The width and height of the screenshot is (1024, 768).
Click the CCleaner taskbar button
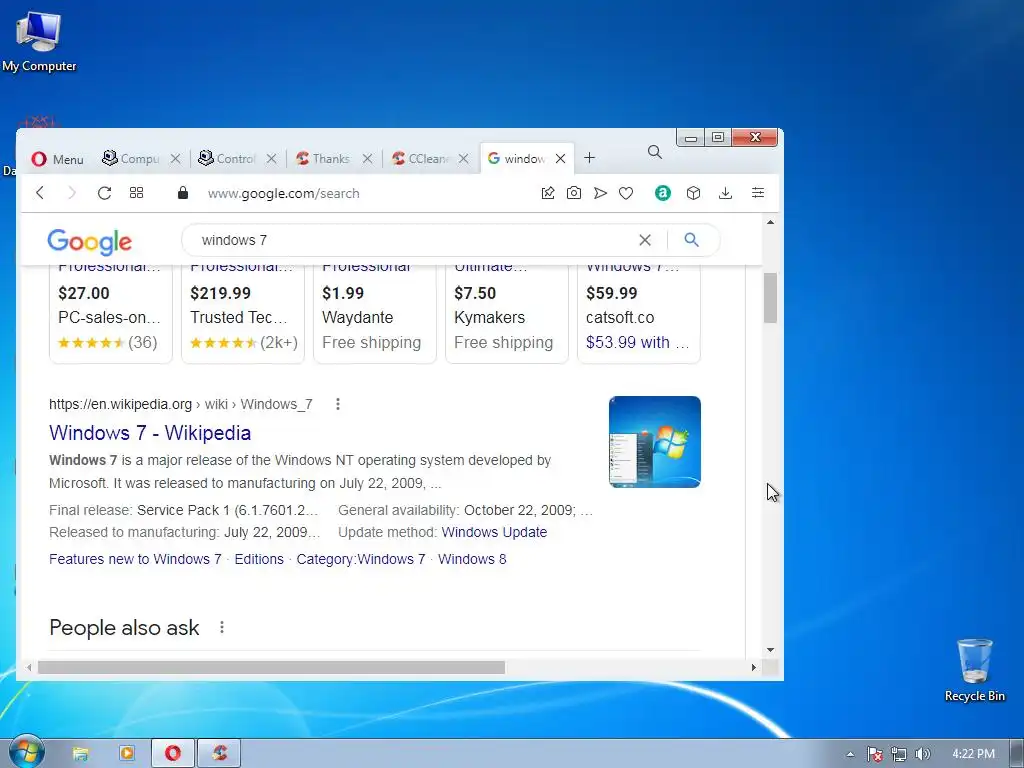pyautogui.click(x=219, y=754)
